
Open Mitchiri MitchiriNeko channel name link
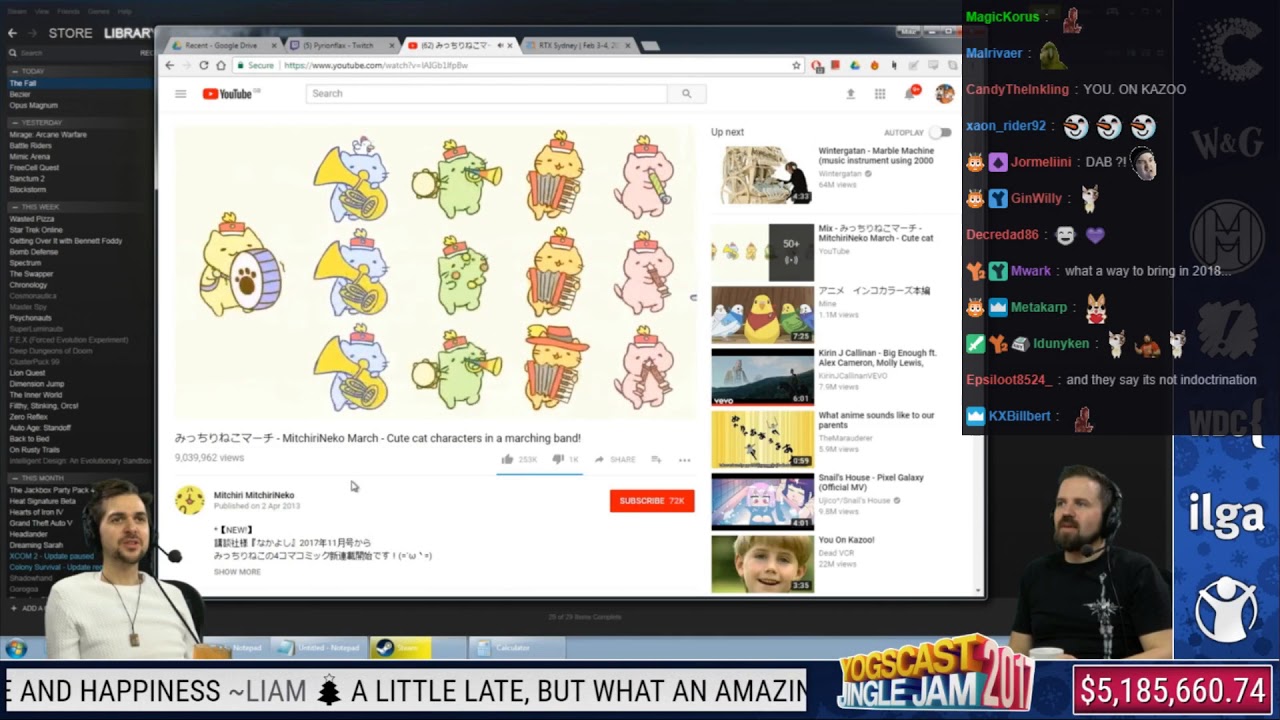254,495
